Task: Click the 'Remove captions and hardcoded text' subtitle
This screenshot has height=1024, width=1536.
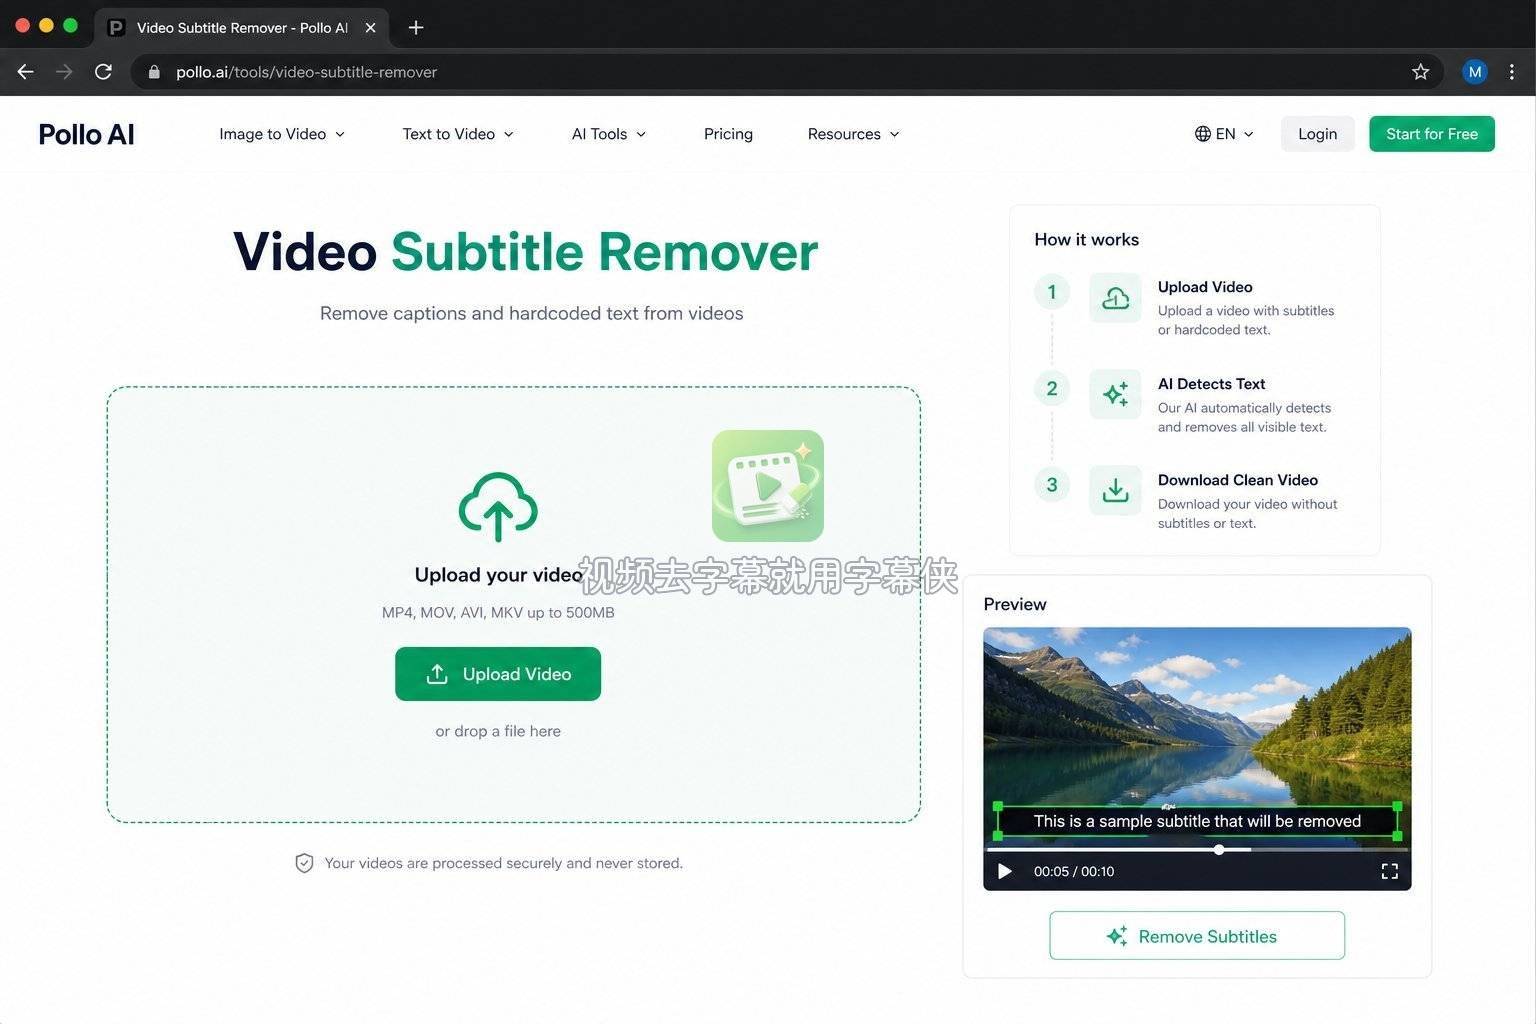Action: 531,313
